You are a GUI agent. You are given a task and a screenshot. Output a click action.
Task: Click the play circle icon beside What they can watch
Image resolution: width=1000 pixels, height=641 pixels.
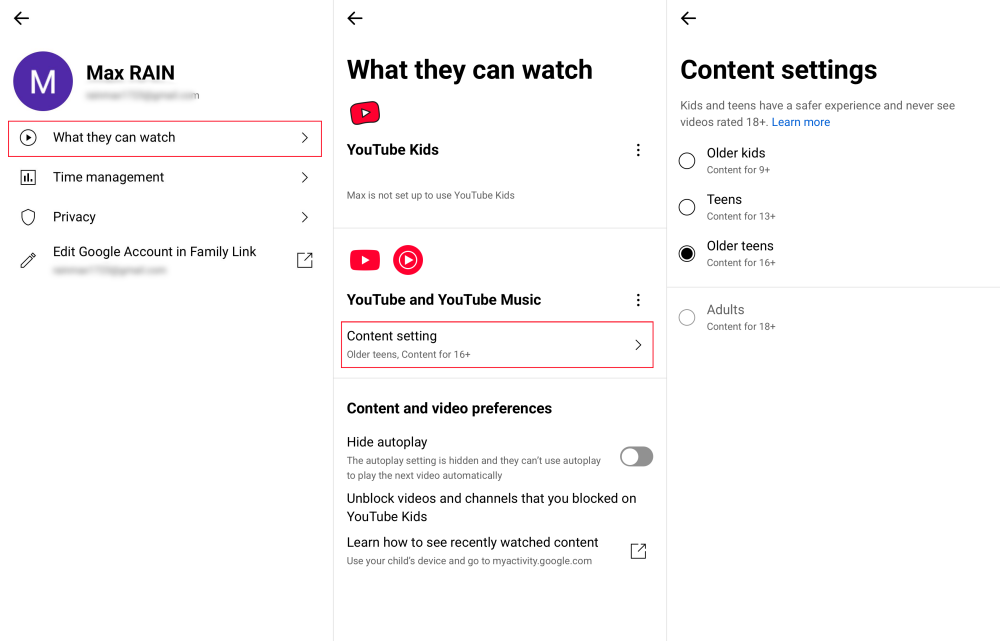point(28,138)
